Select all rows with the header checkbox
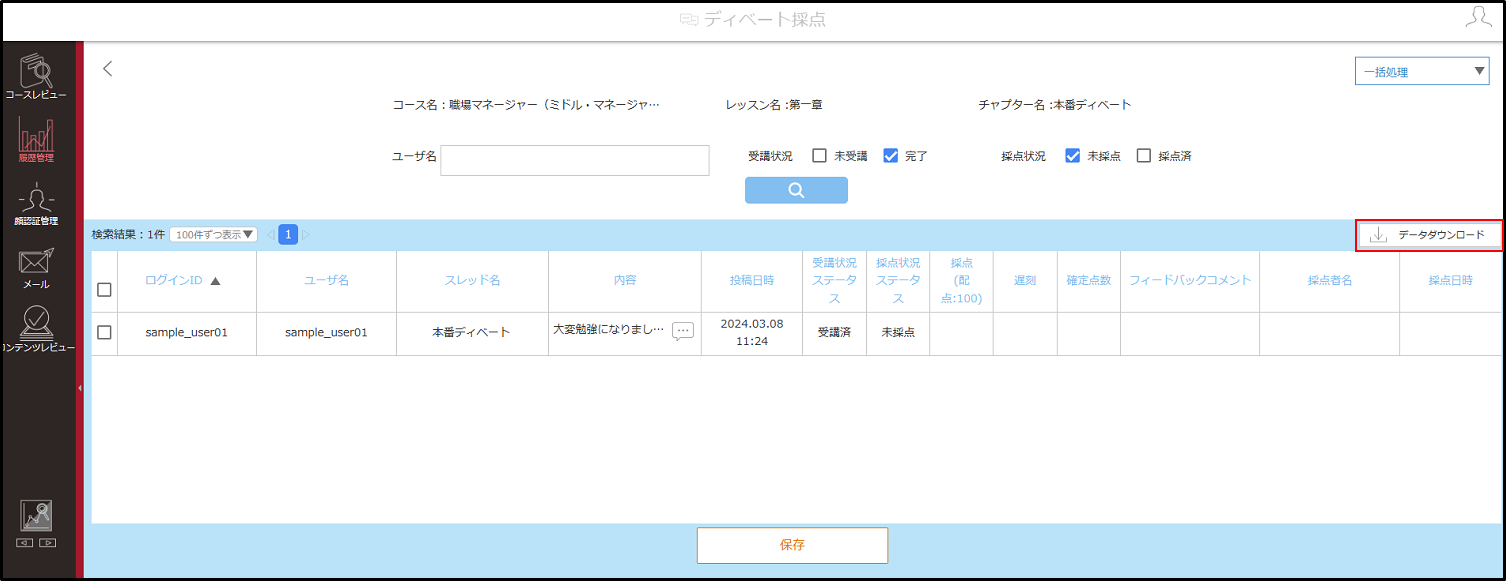 (104, 290)
